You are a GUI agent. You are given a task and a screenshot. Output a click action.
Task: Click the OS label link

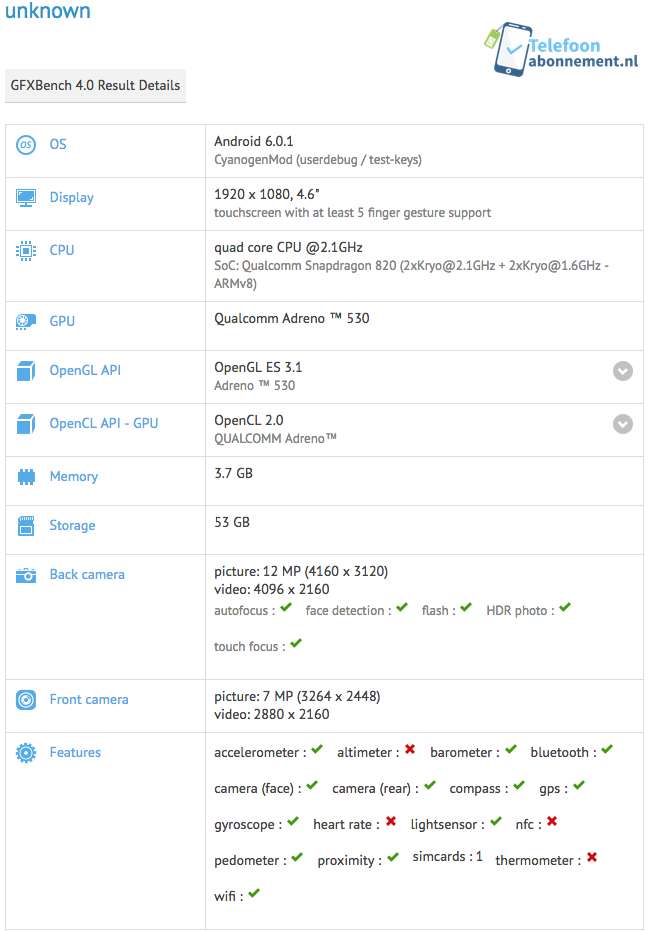pyautogui.click(x=58, y=144)
